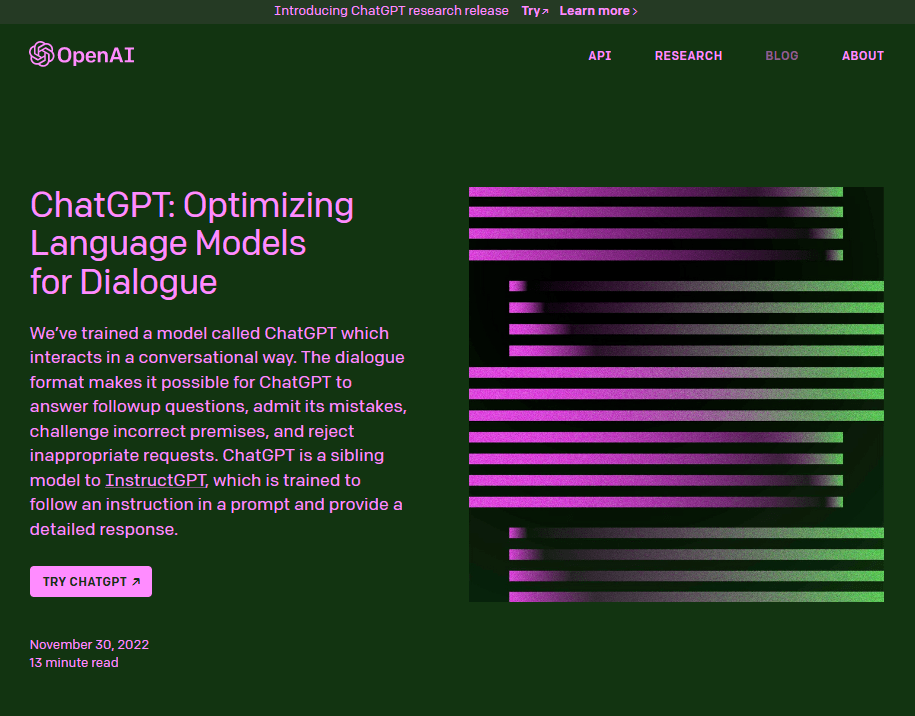Image resolution: width=915 pixels, height=716 pixels.
Task: Open the ABOUT menu item
Action: 862,56
